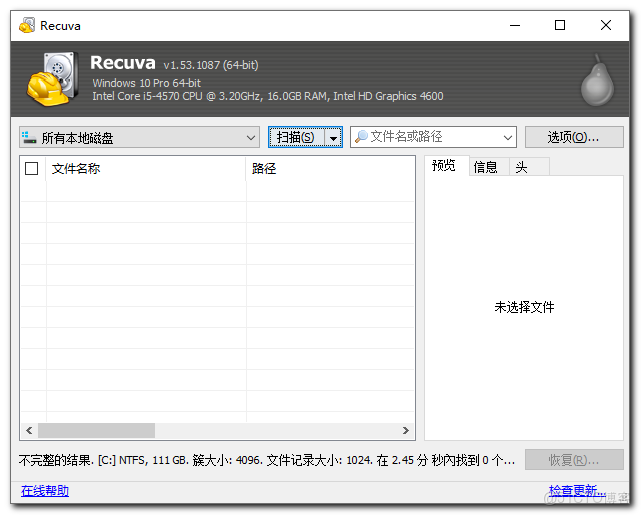This screenshot has width=641, height=515.
Task: Click the Windows 10 Pro 64-bit system text
Action: (x=146, y=83)
